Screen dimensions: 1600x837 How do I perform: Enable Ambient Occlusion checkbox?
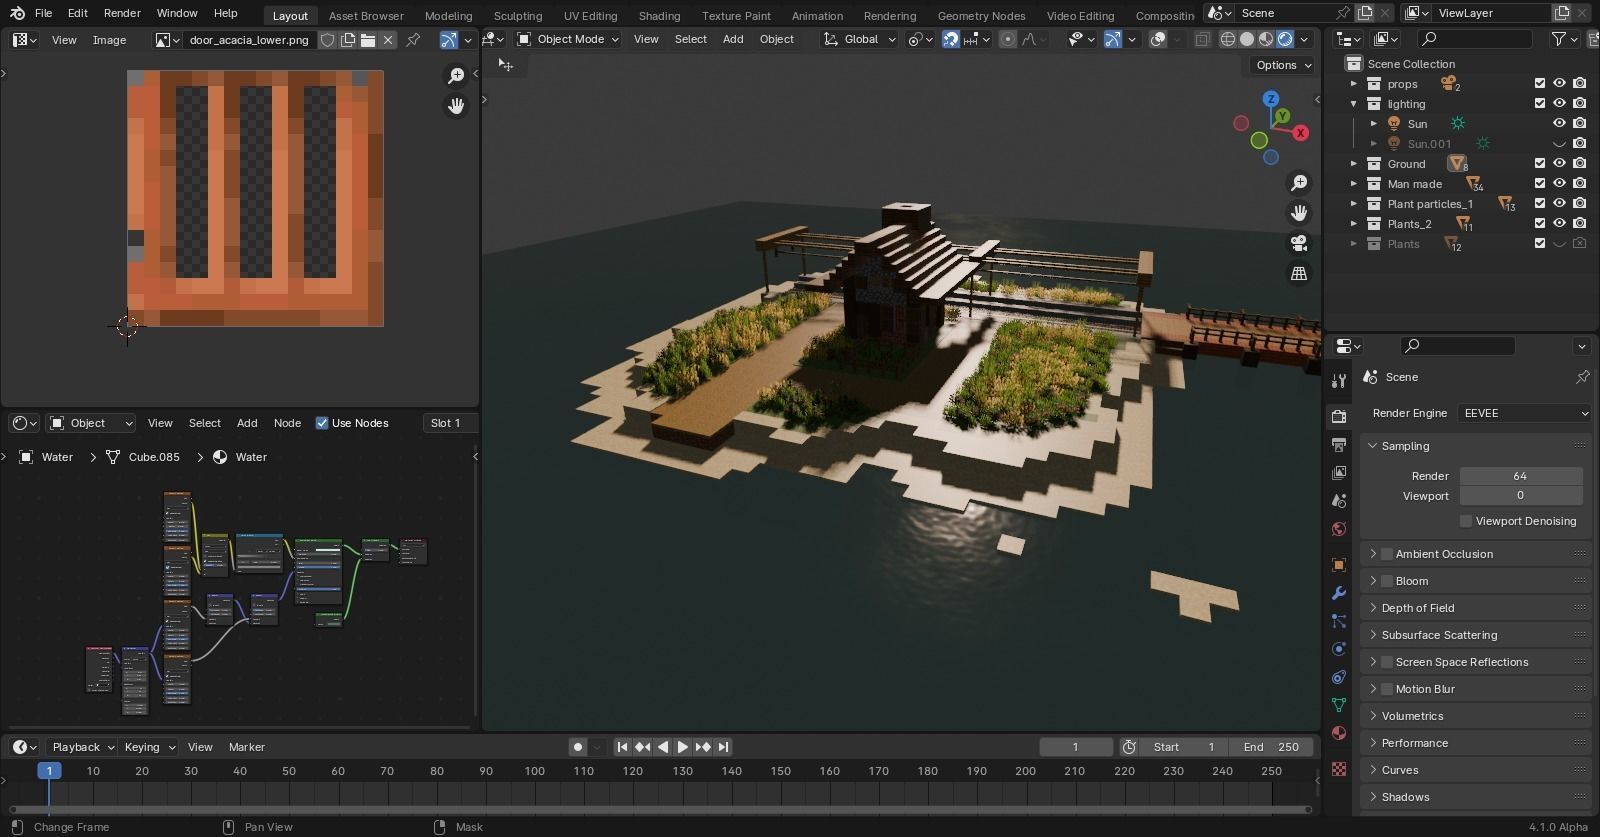(1387, 554)
